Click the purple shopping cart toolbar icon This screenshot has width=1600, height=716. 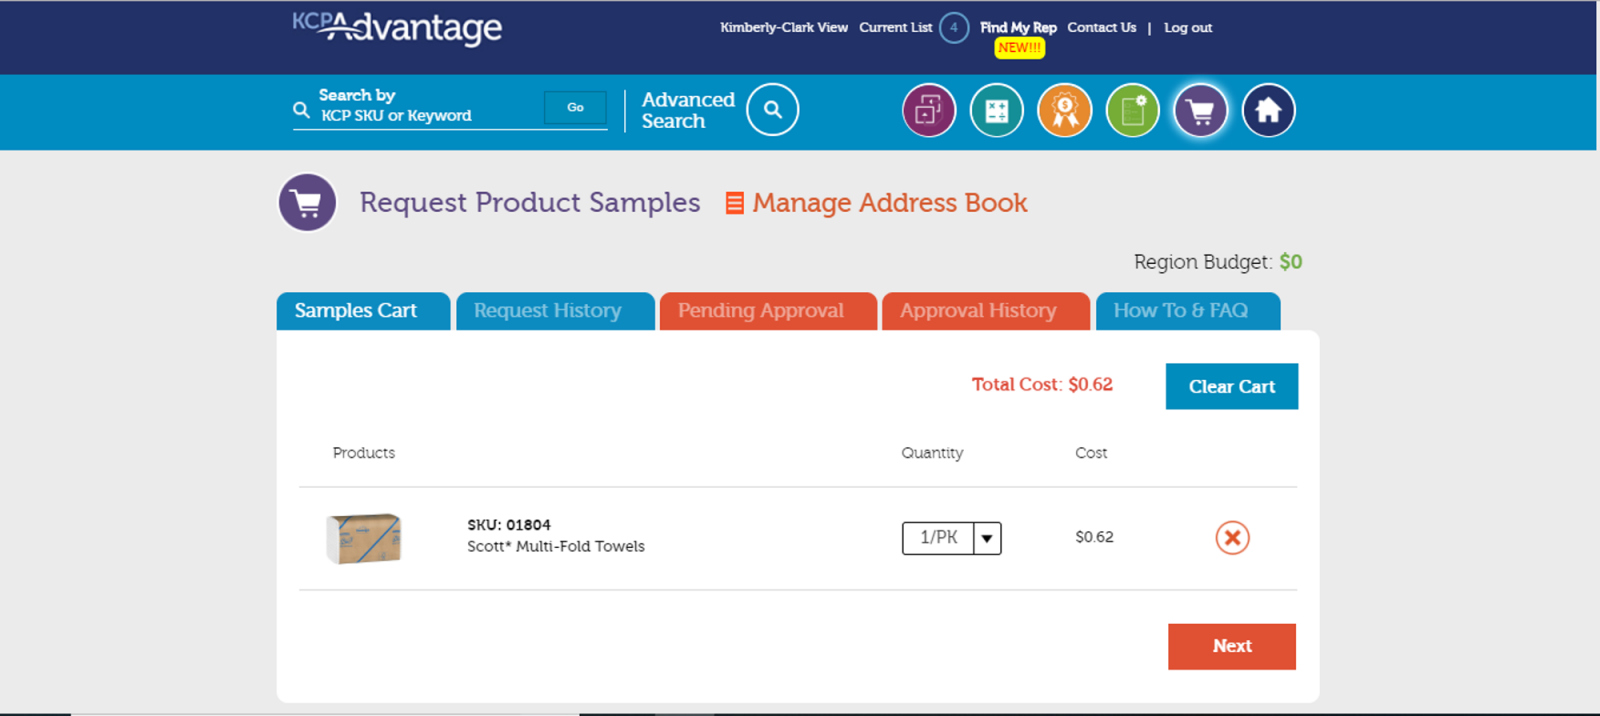click(1201, 110)
